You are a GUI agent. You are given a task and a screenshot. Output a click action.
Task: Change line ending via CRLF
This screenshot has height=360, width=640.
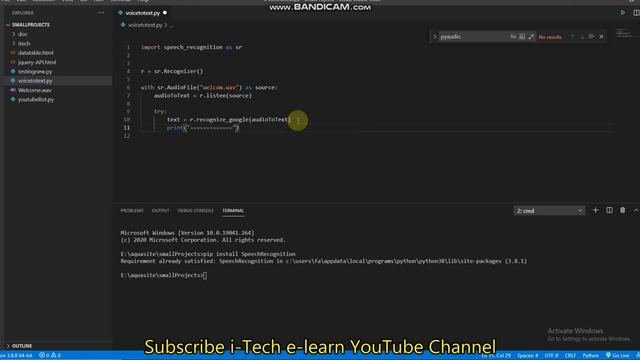[570, 356]
